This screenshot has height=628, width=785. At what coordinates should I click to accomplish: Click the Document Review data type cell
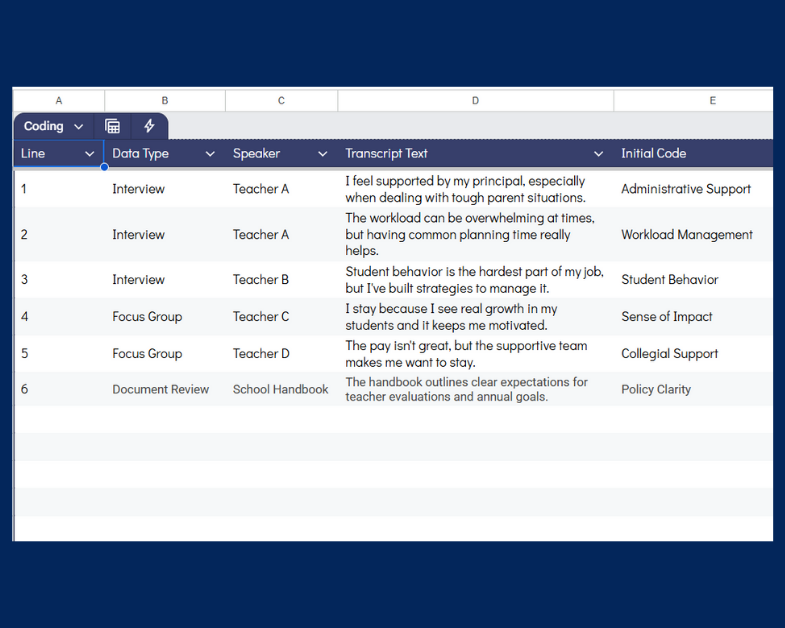tap(160, 390)
